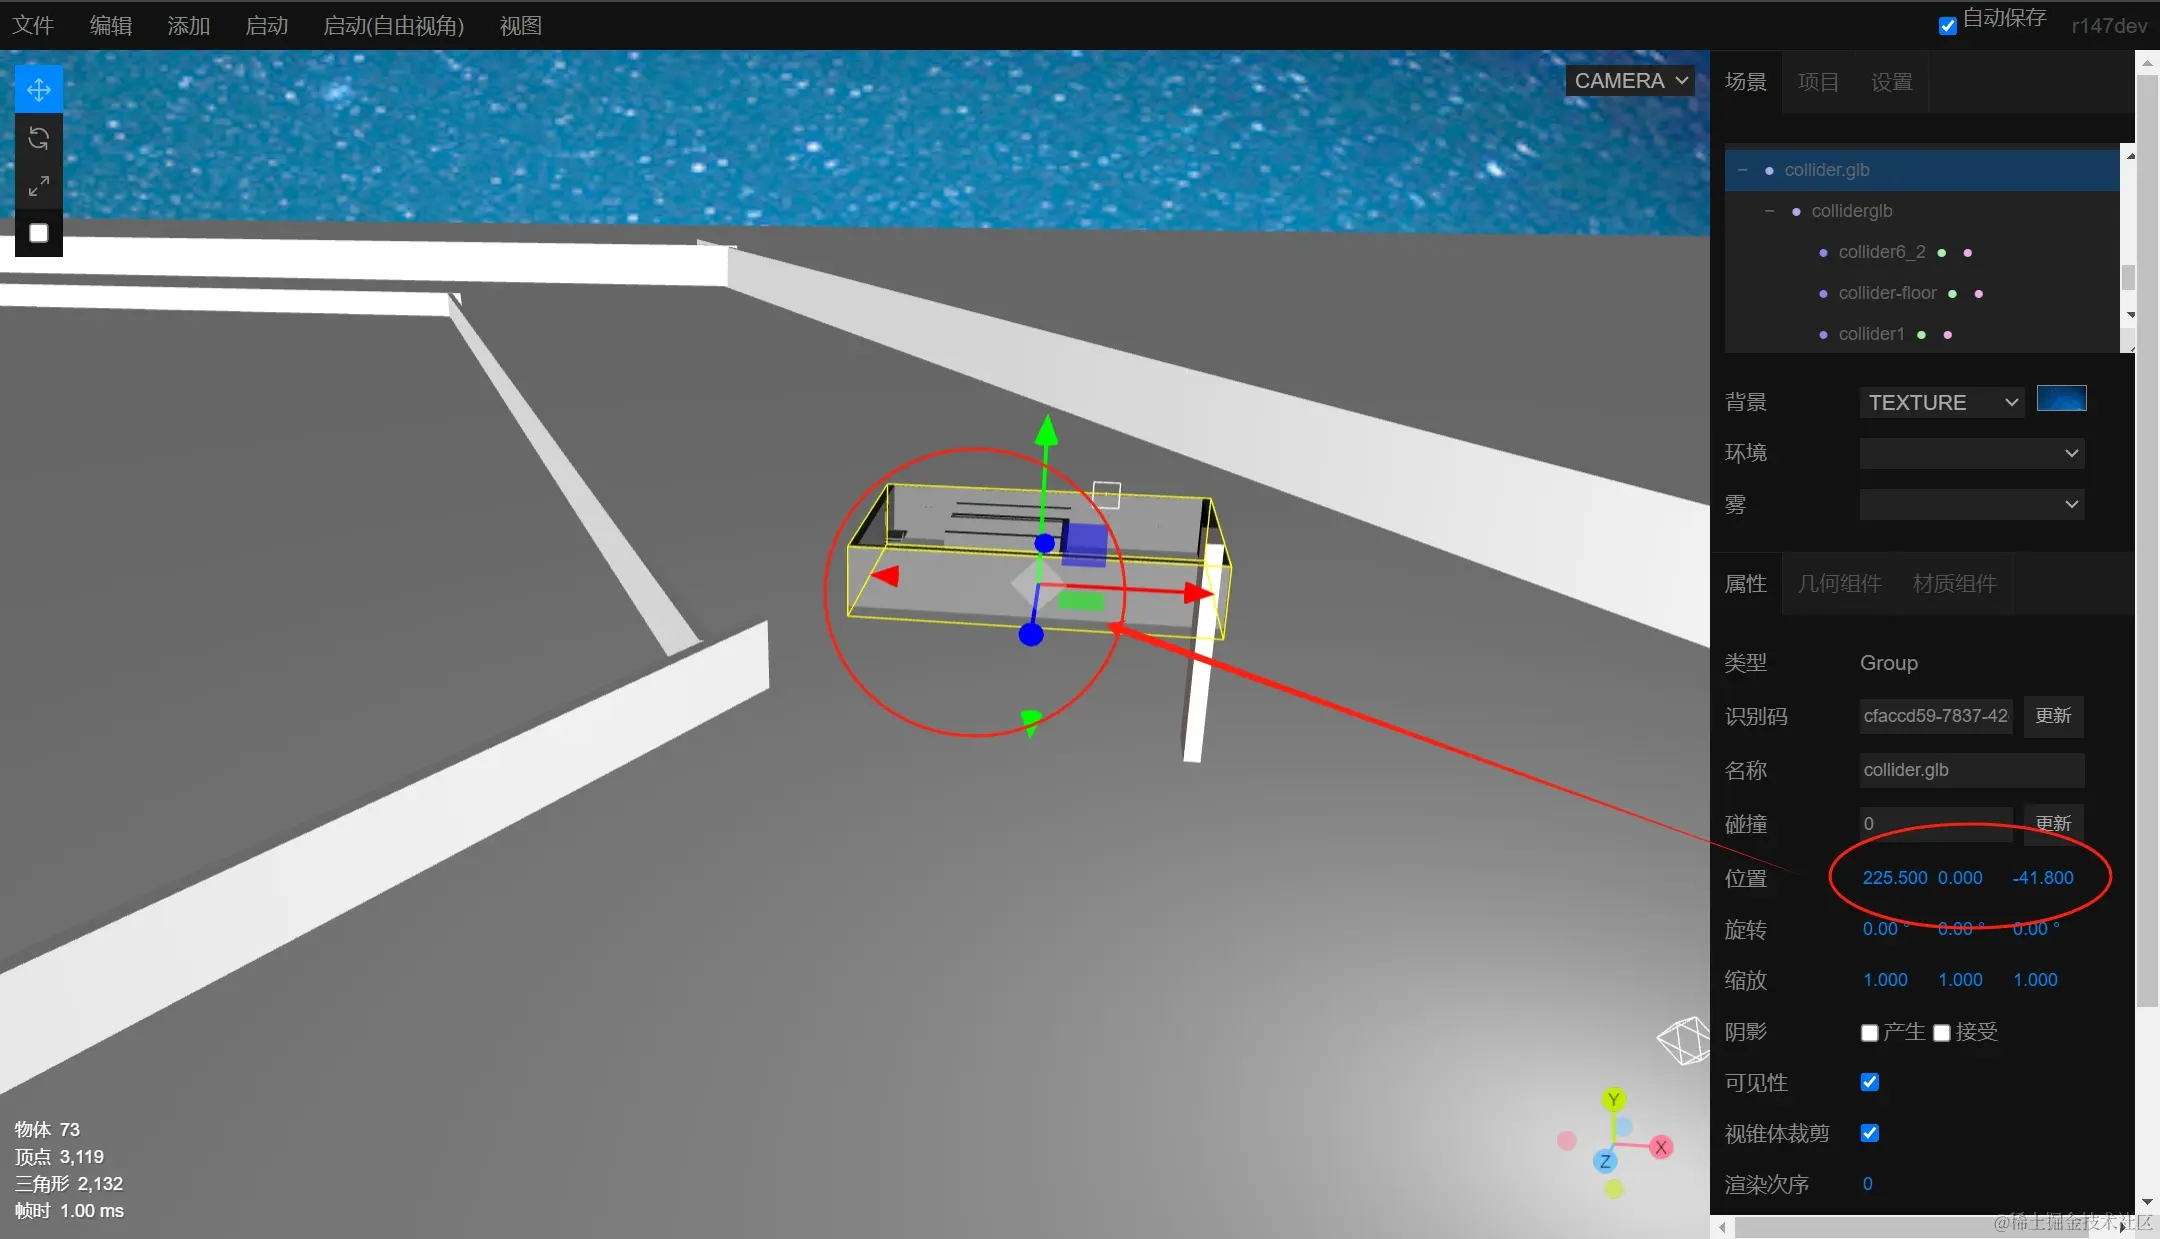Screen dimensions: 2160x1239
Task: Click green geometry dot next to collider-floor
Action: pyautogui.click(x=1952, y=293)
